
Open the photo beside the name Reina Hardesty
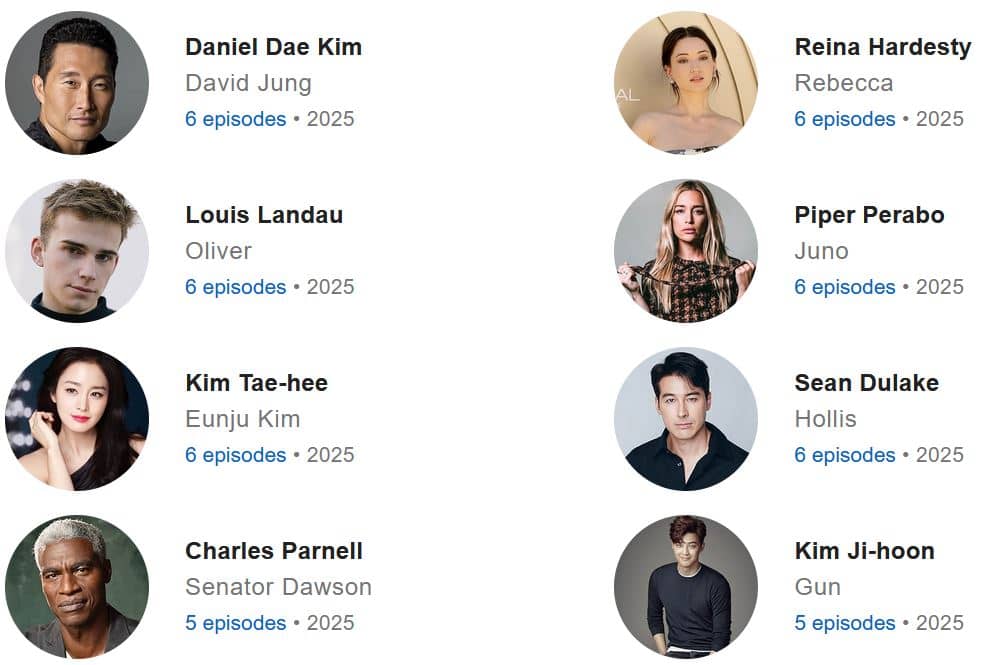point(686,83)
